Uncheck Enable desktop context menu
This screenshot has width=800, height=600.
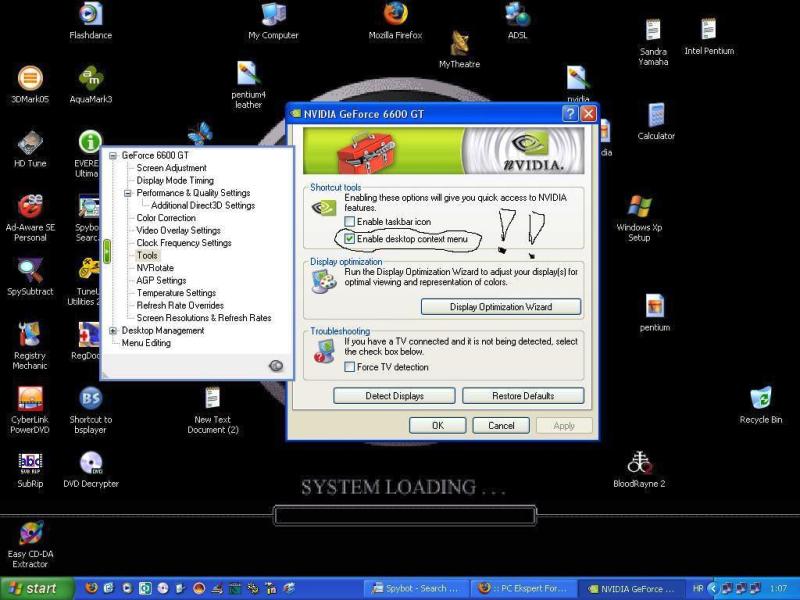(349, 239)
